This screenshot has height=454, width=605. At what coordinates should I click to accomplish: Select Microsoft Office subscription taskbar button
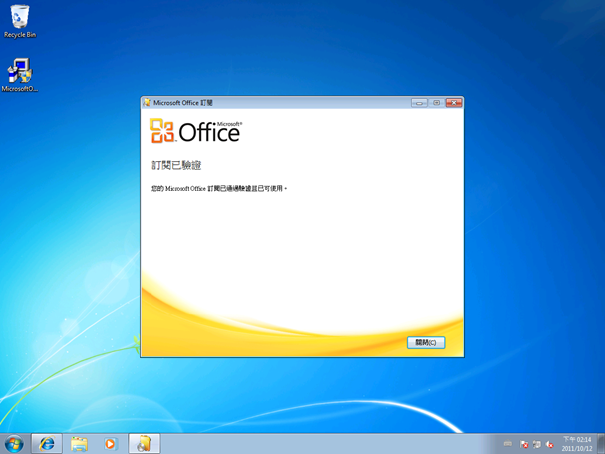[x=144, y=444]
